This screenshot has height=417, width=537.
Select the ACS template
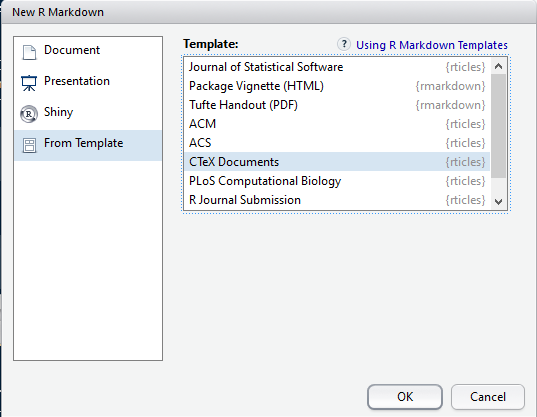pyautogui.click(x=337, y=143)
